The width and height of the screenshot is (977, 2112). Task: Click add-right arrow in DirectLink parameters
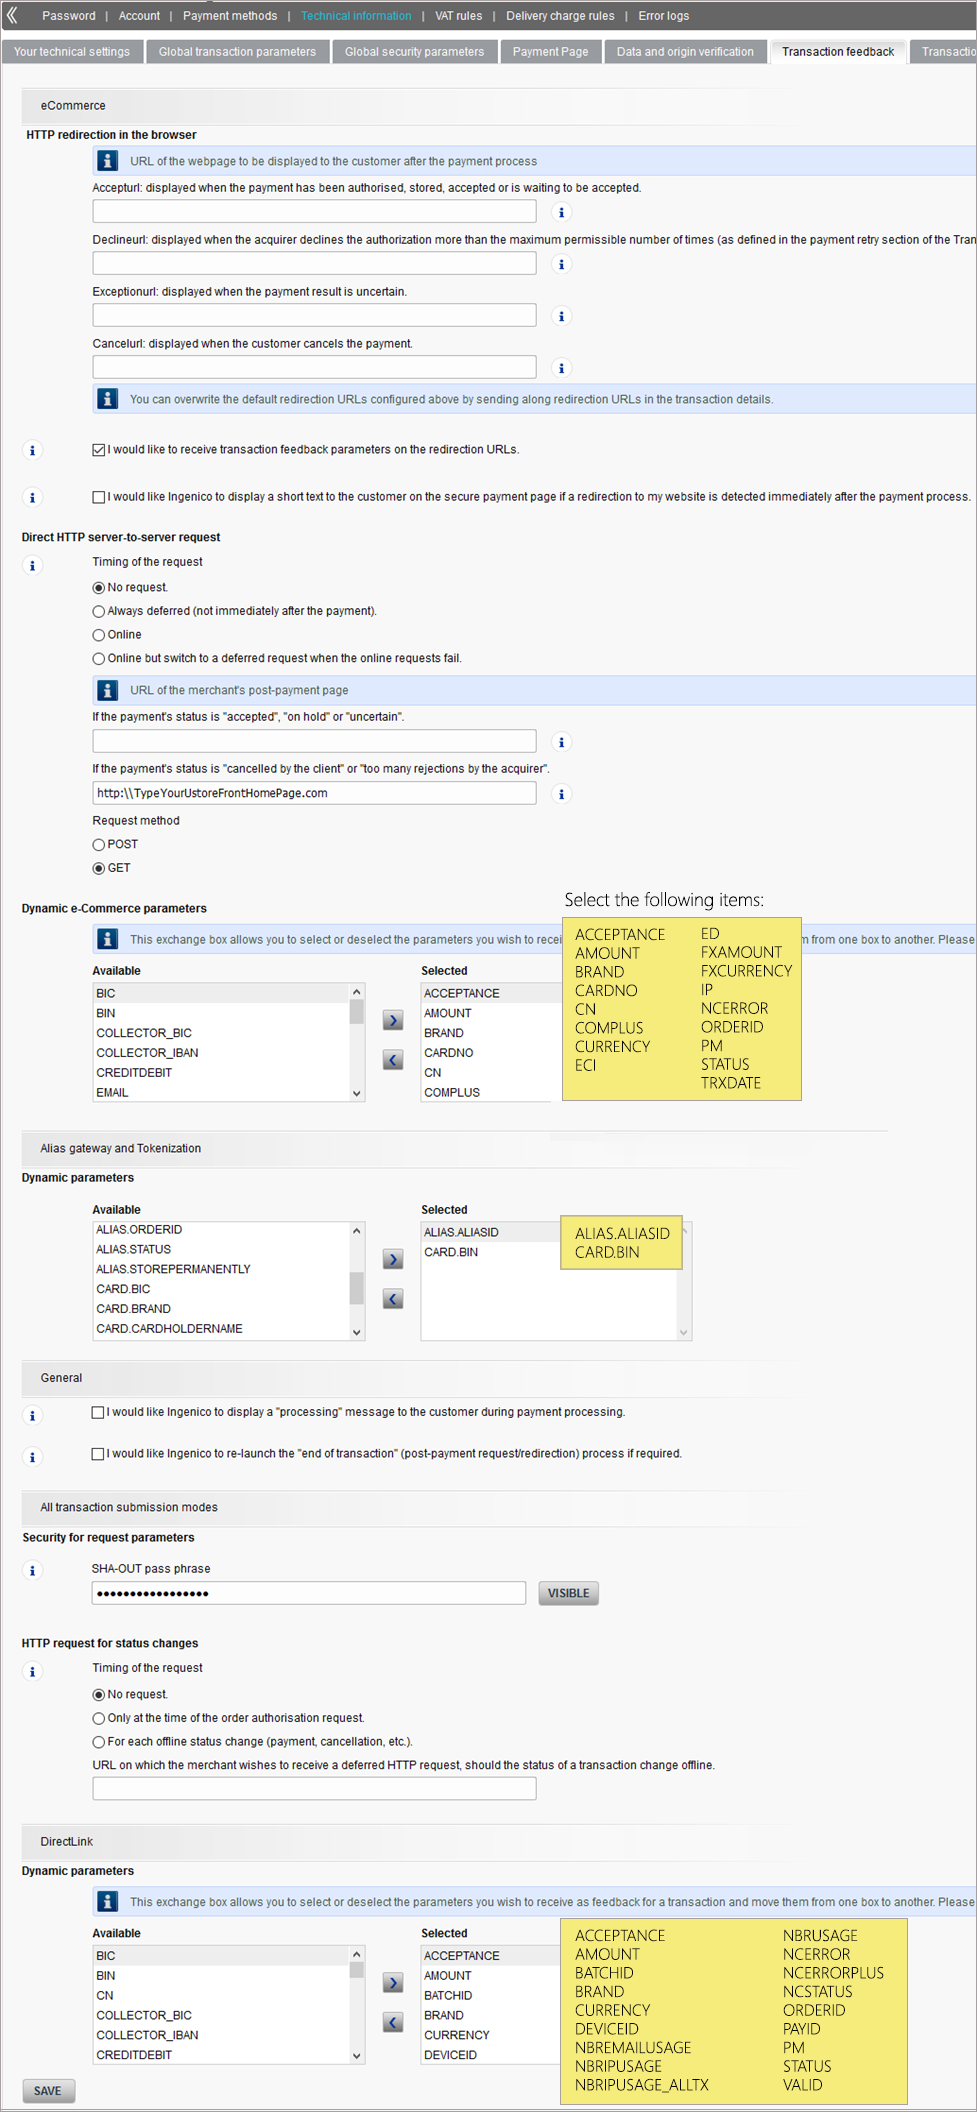point(393,1982)
